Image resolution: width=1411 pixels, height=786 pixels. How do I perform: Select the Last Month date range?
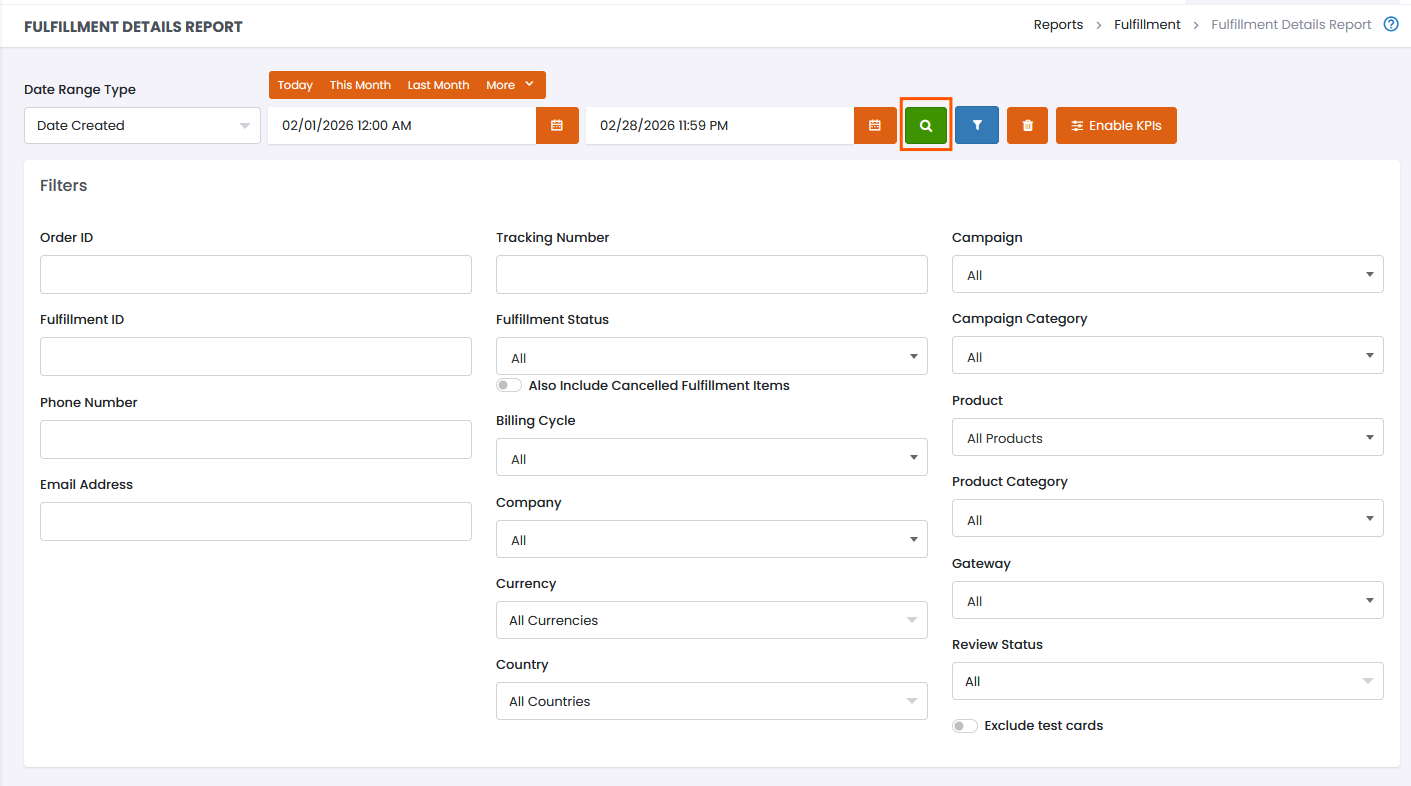click(438, 85)
